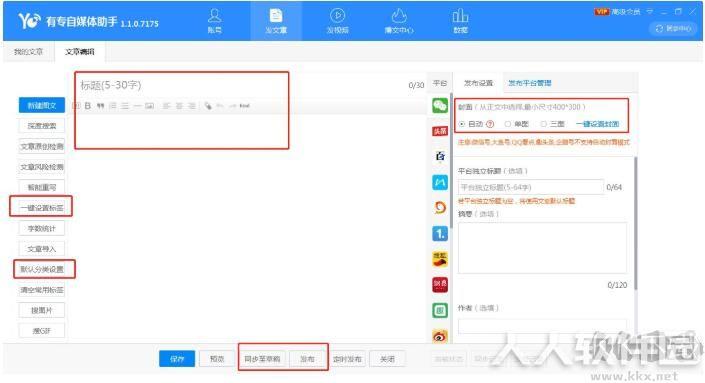This screenshot has width=705, height=383.
Task: Click the 智能重写 button
Action: (42, 187)
